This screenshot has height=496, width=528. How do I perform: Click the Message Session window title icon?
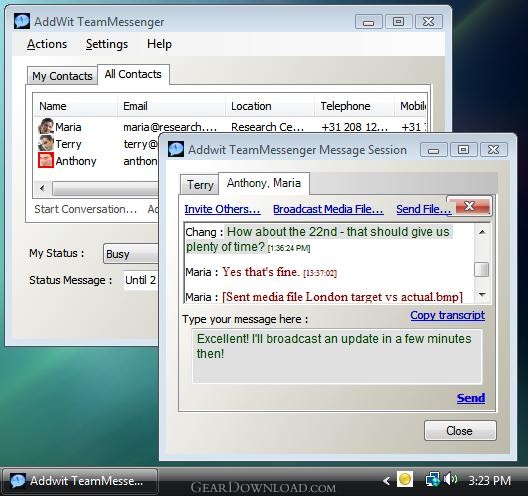pyautogui.click(x=176, y=149)
